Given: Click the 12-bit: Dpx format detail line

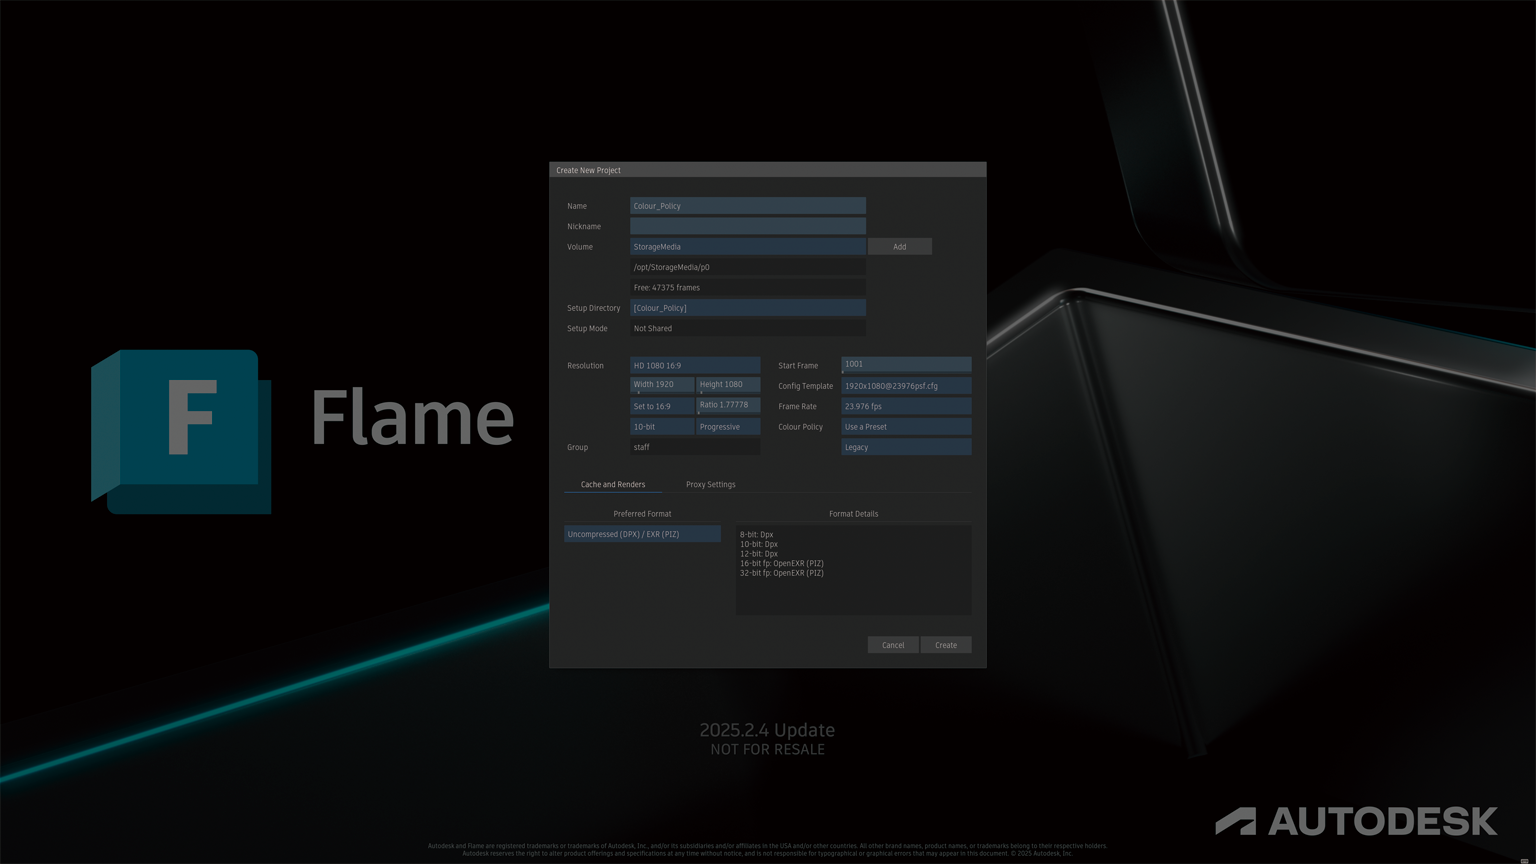Looking at the screenshot, I should (758, 554).
